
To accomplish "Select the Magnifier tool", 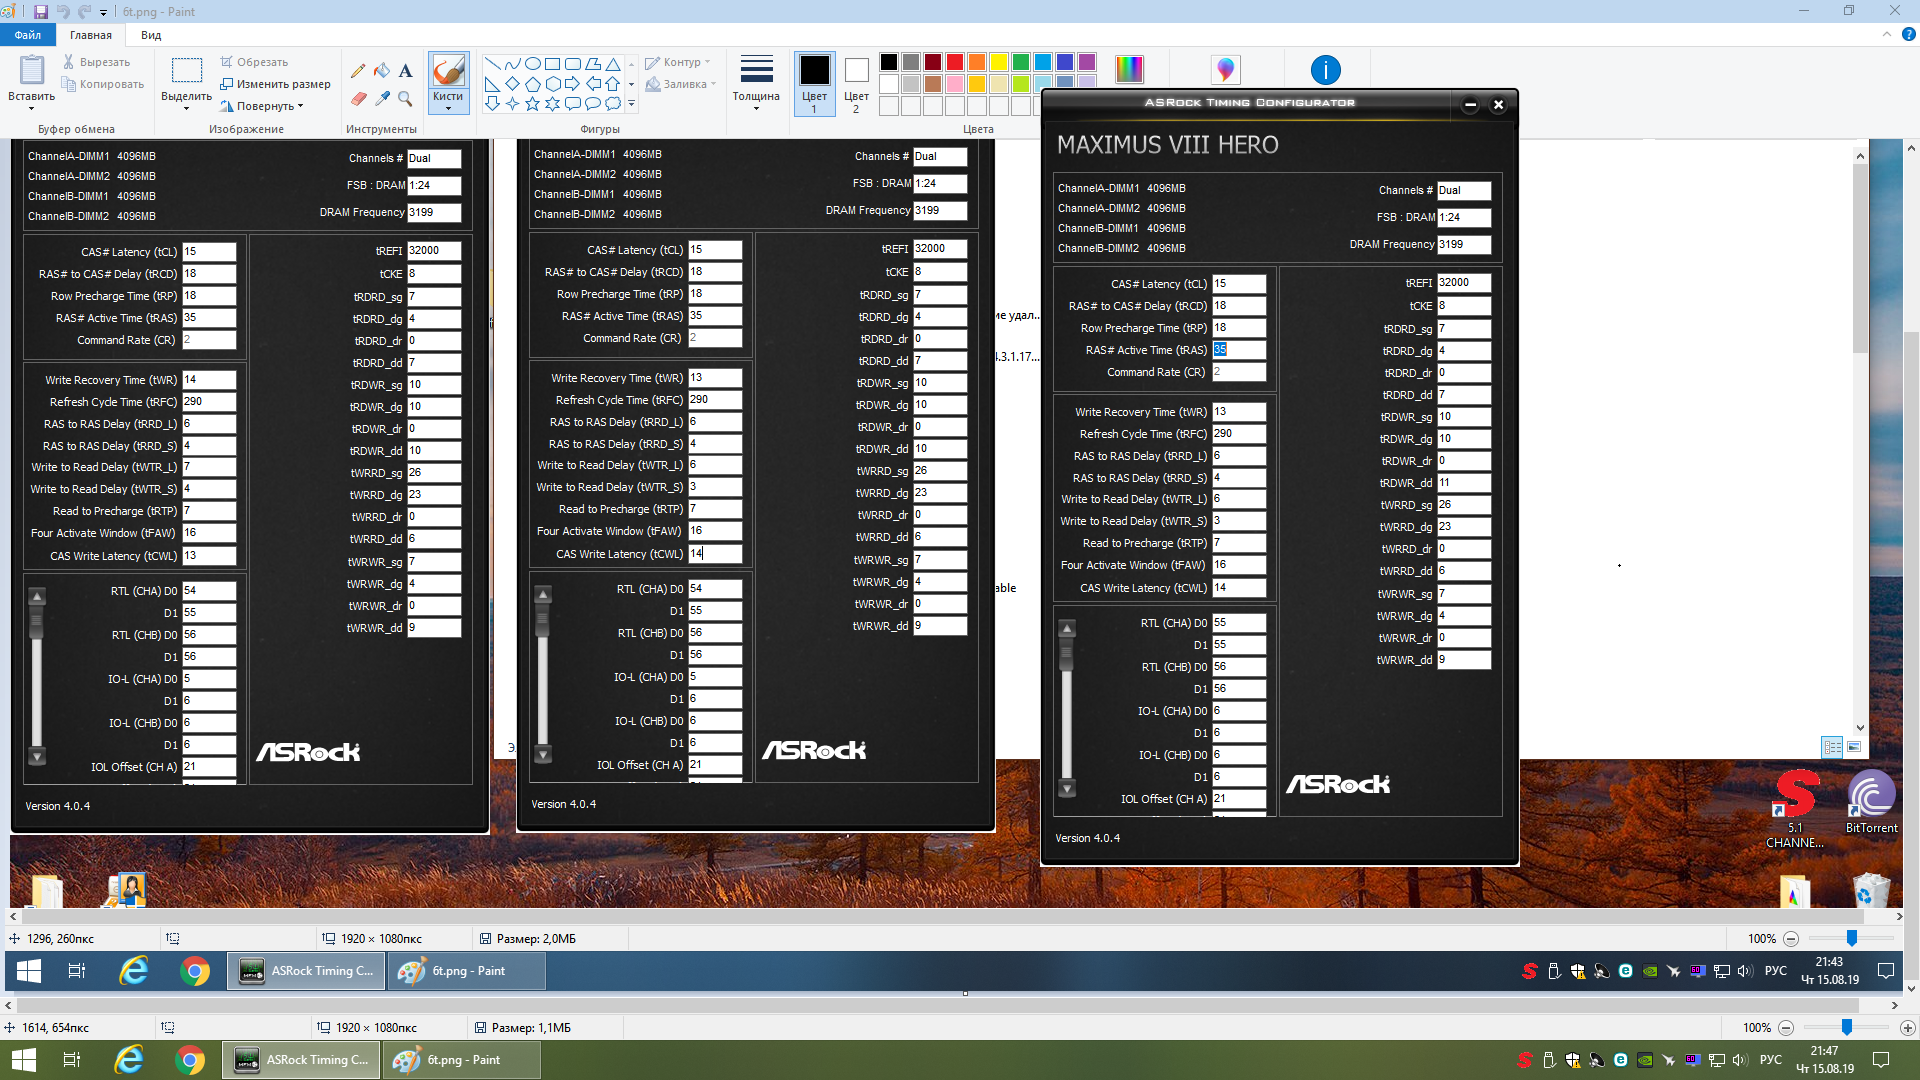I will pos(405,98).
